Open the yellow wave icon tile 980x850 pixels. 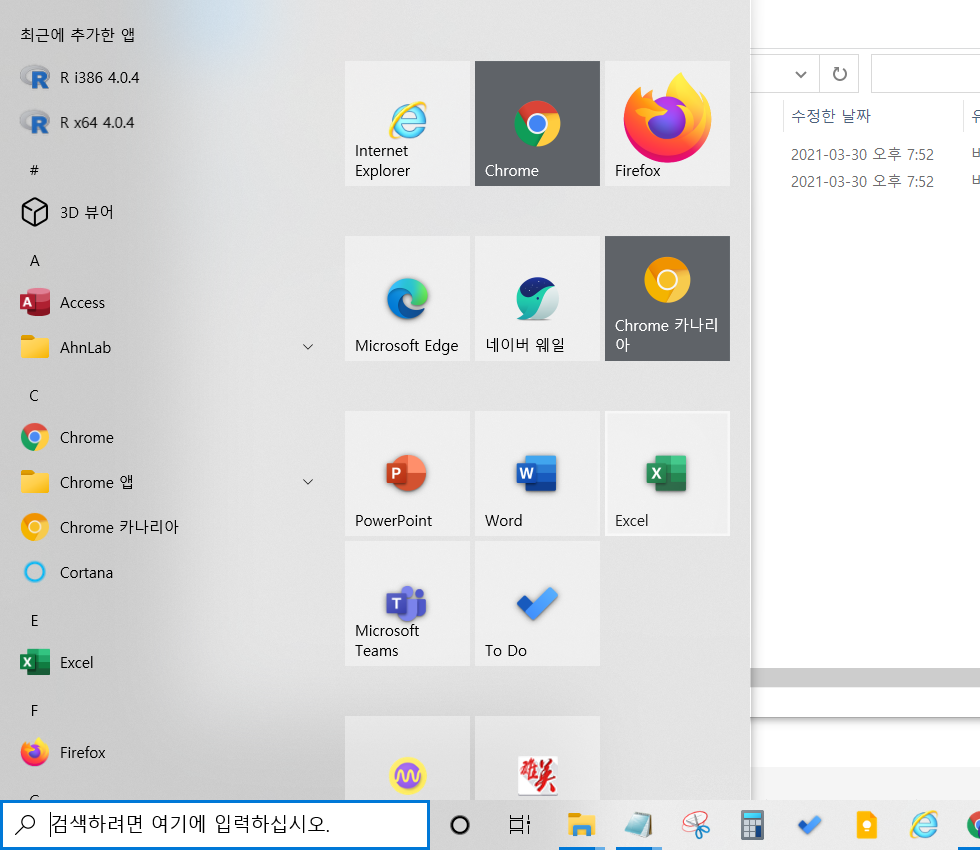click(407, 758)
